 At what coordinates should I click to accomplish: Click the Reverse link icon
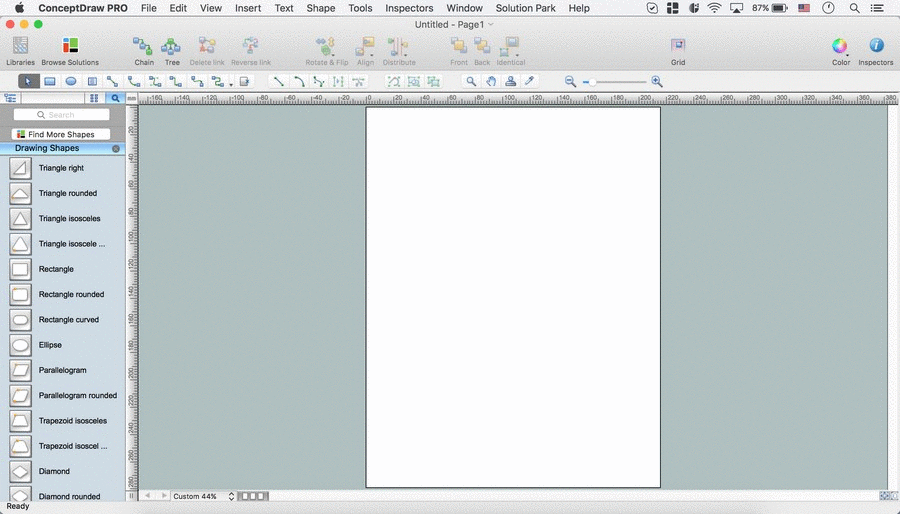[x=251, y=45]
